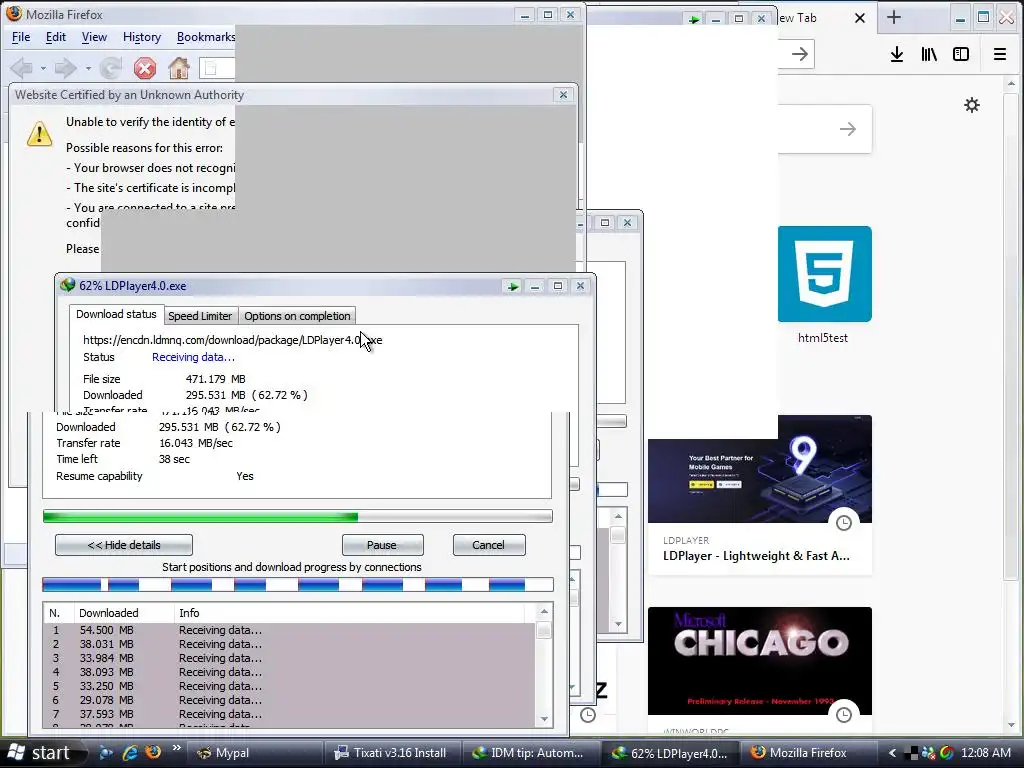Click the page scrollbar up arrow in the New Tab window

[x=1012, y=84]
